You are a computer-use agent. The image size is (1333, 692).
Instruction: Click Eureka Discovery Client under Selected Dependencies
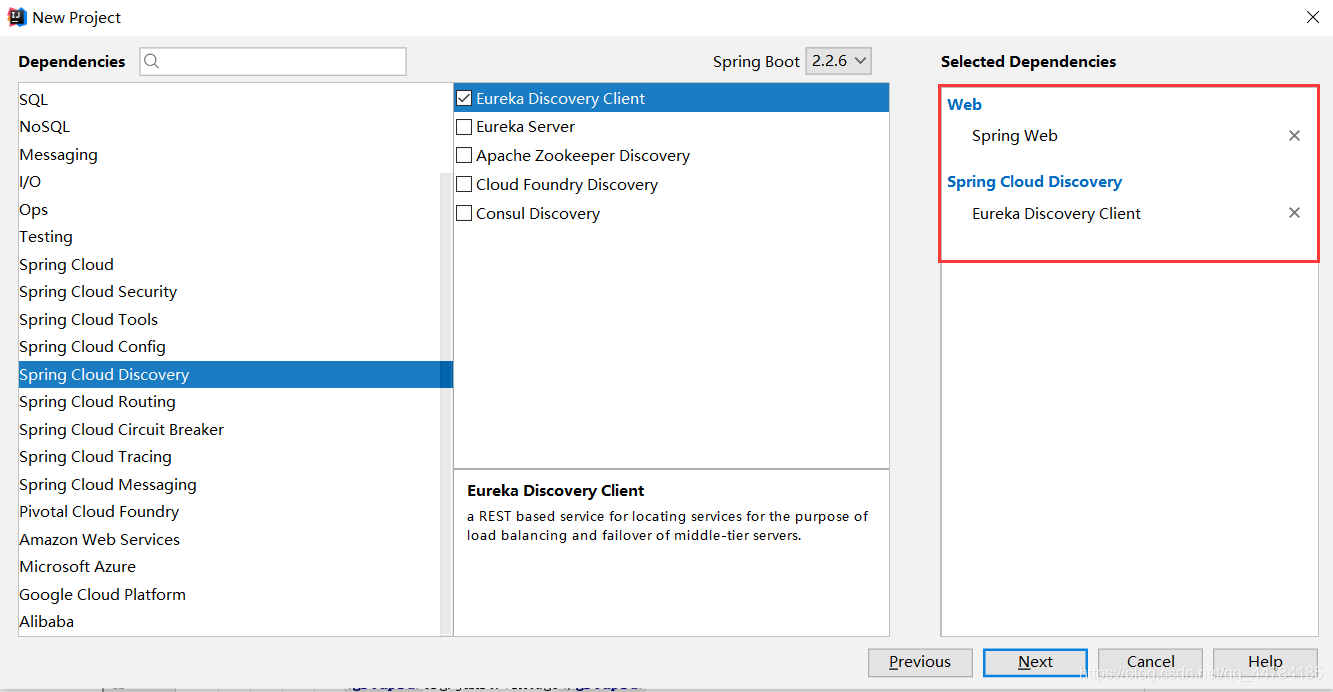tap(1056, 214)
